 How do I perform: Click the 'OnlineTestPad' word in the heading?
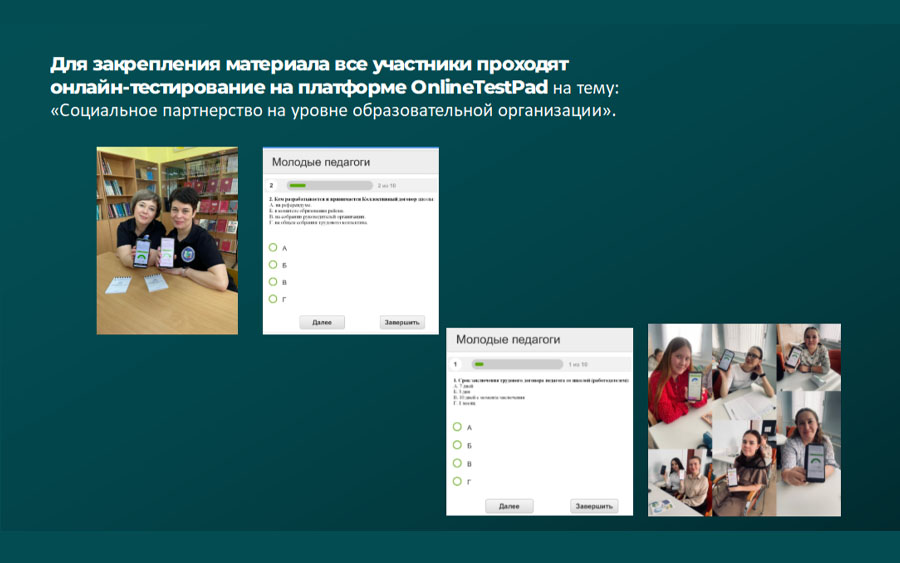tap(479, 87)
